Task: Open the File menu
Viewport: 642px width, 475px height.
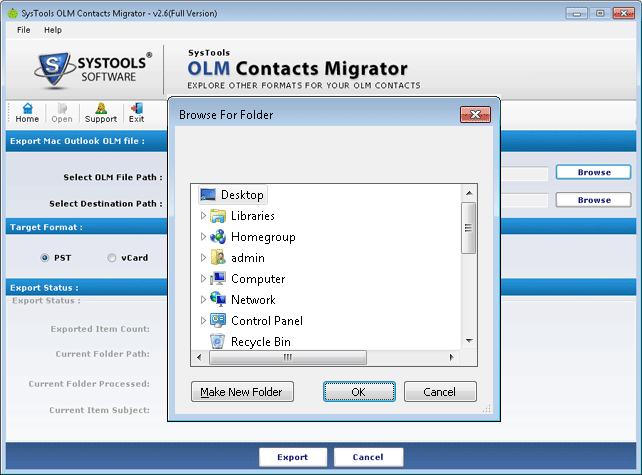Action: pos(23,30)
